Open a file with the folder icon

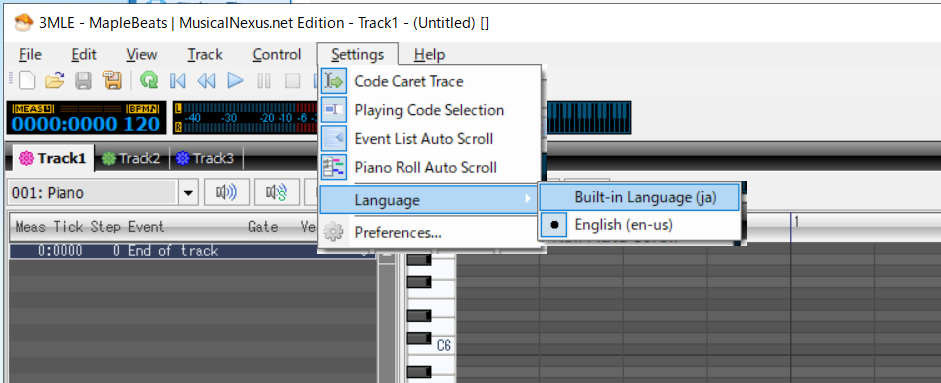tap(55, 80)
